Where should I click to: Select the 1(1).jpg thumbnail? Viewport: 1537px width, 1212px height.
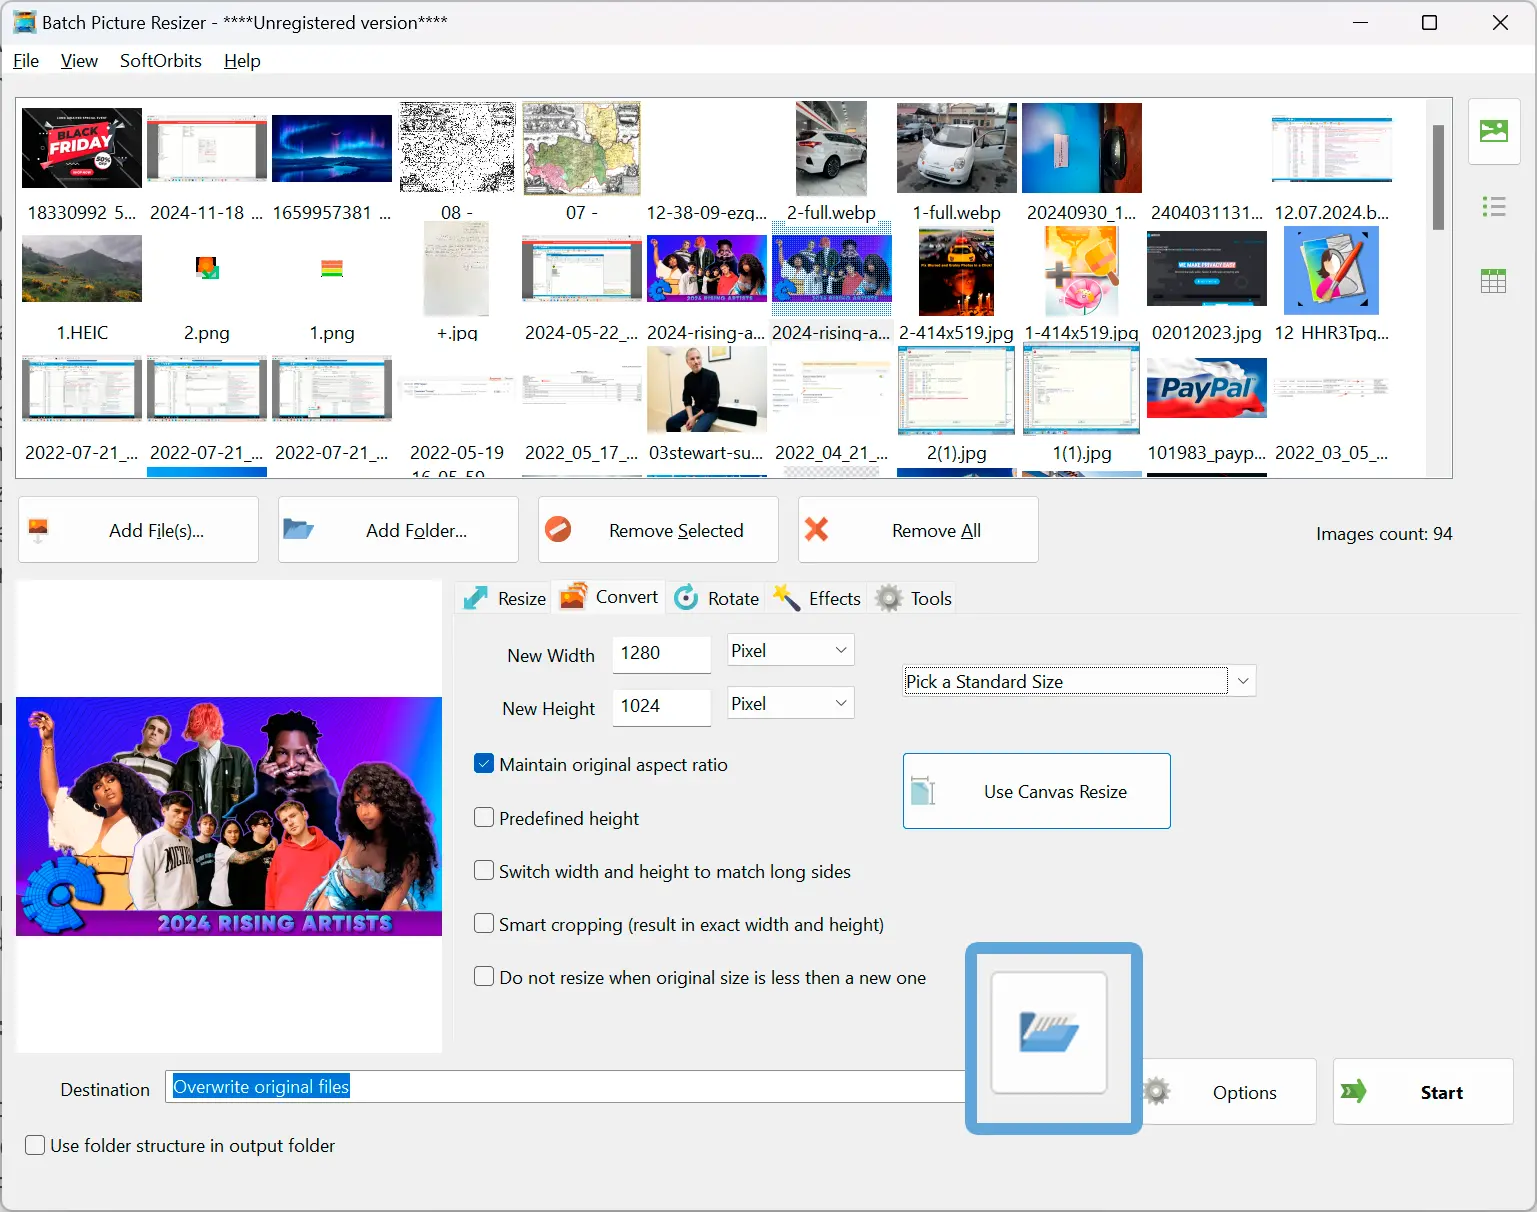click(1082, 390)
